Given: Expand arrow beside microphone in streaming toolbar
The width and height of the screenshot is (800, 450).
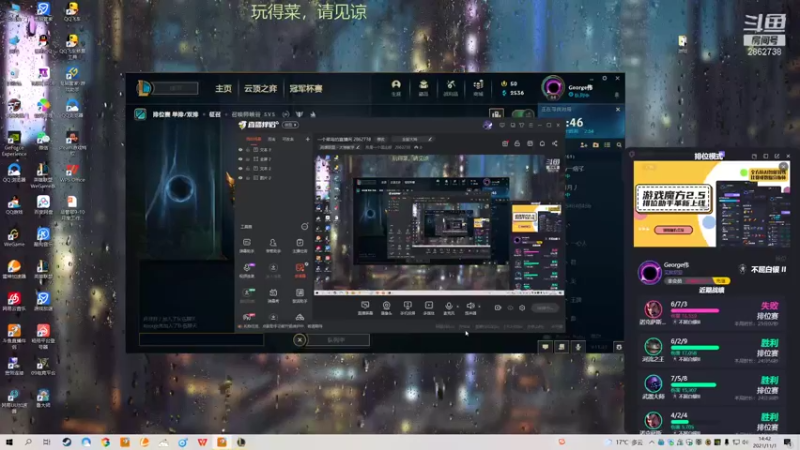Looking at the screenshot, I should [x=457, y=306].
